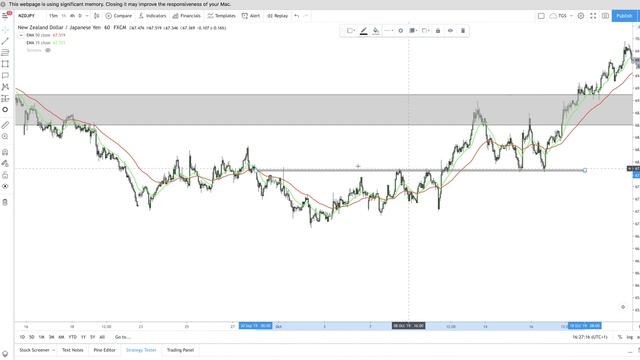Open visual order layers dropdown

(x=413, y=31)
